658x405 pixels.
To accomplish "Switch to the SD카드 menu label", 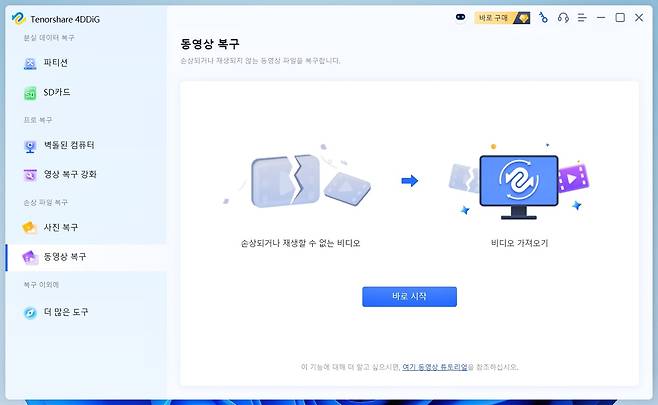I will pyautogui.click(x=57, y=92).
